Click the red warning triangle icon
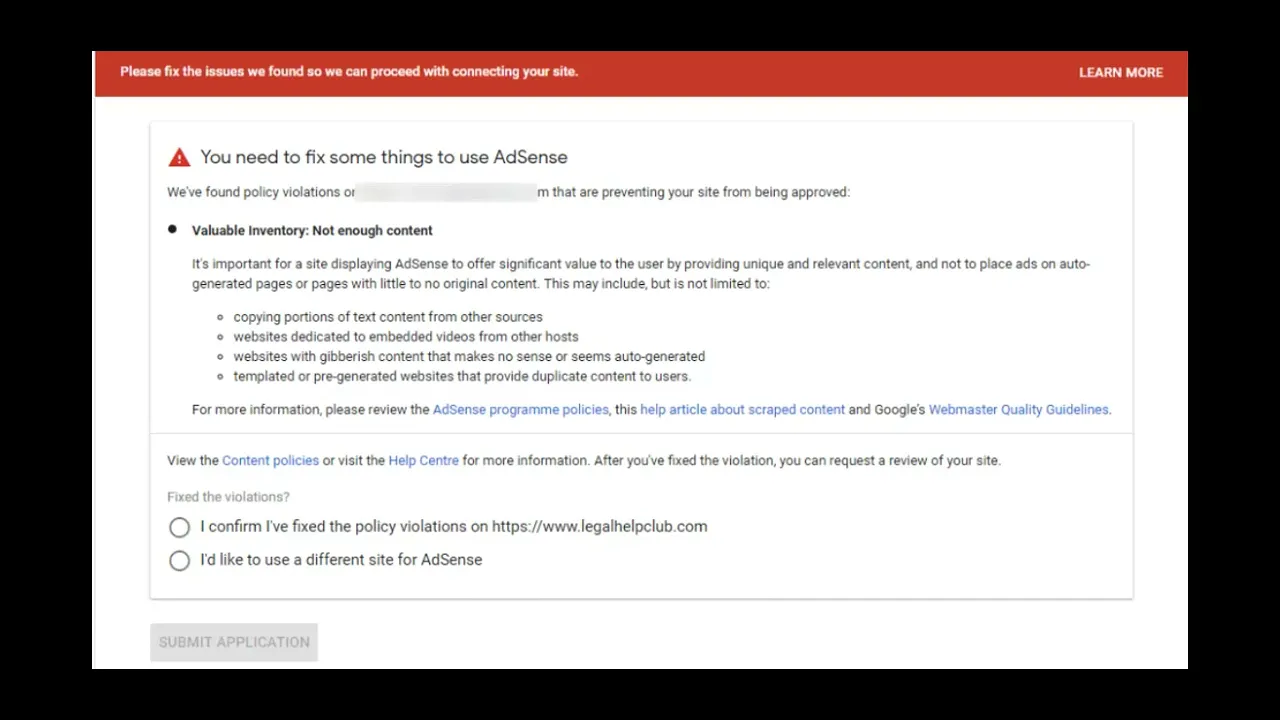The width and height of the screenshot is (1280, 720). click(x=179, y=157)
